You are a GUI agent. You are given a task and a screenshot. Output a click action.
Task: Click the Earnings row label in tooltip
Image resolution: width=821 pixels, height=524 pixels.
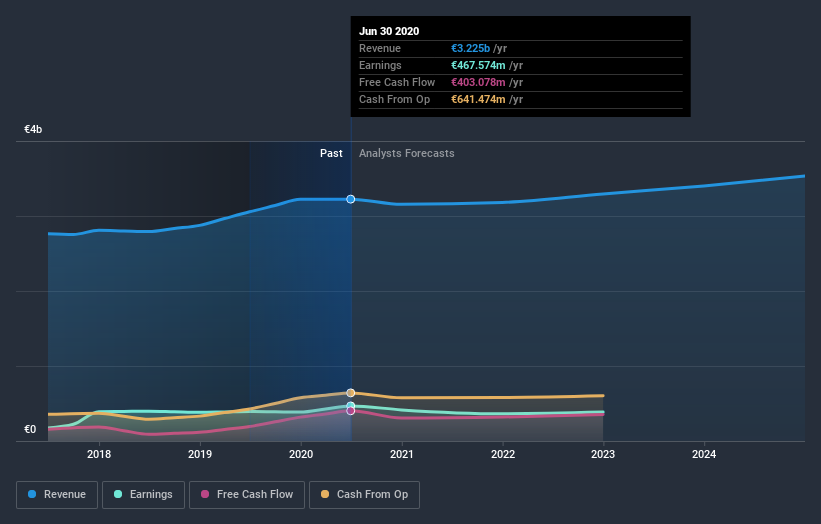click(381, 65)
